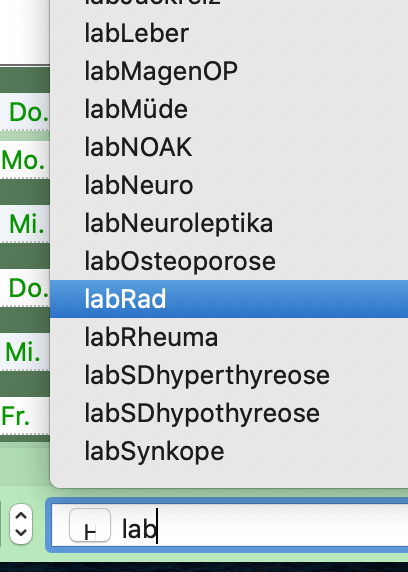
Task: Select the upper Mi. day row
Action: [25, 224]
